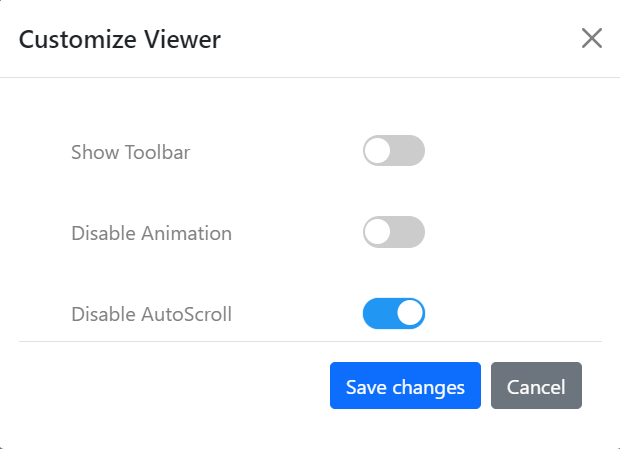
Task: Click the X icon in the dialog header
Action: click(592, 39)
